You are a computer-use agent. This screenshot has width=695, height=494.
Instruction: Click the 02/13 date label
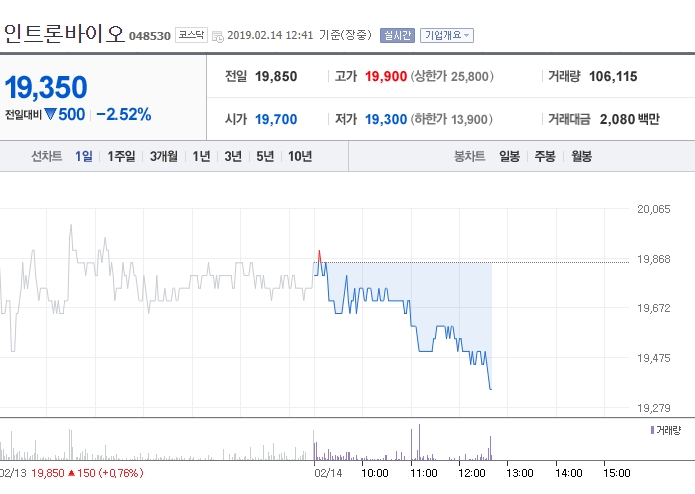point(13,473)
